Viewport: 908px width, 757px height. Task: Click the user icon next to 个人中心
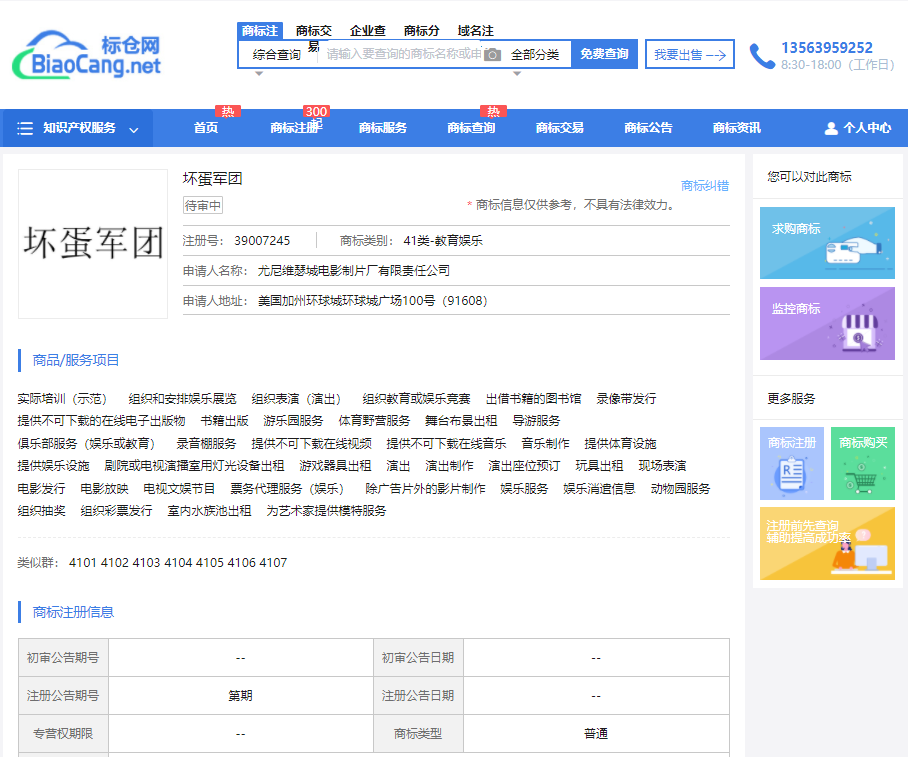point(831,128)
